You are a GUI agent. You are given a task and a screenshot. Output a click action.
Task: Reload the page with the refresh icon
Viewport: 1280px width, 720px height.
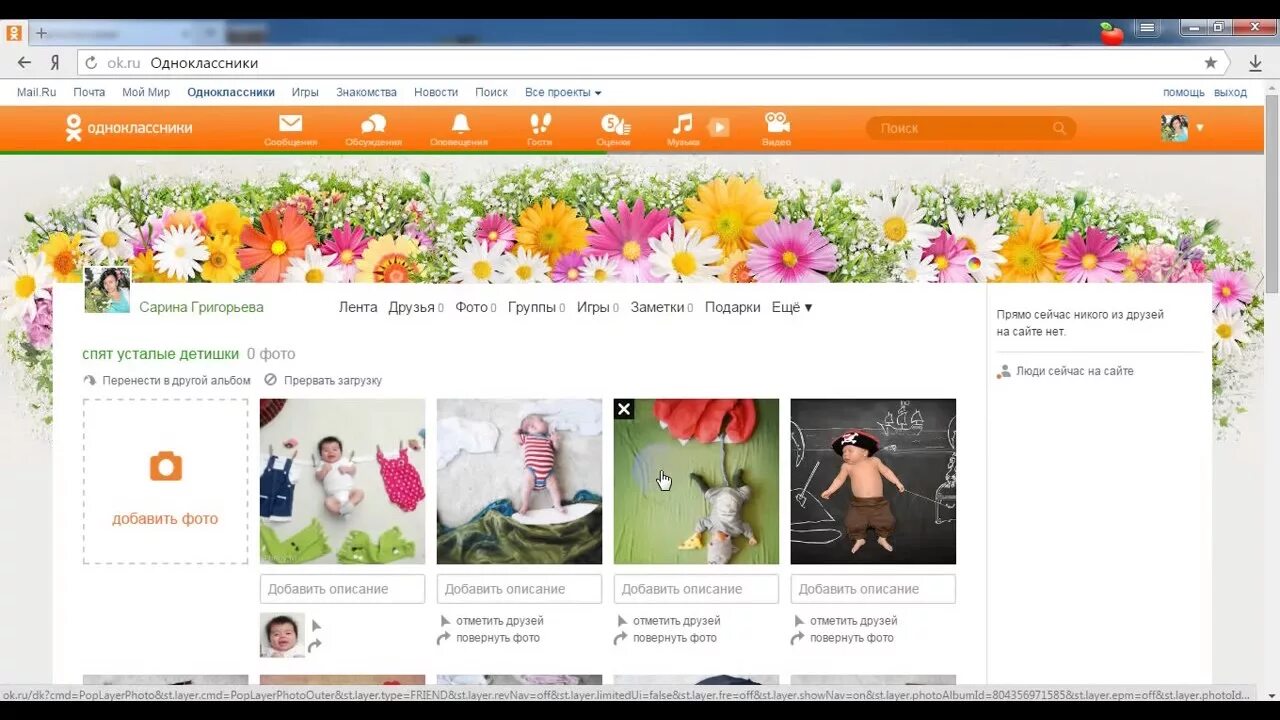[91, 63]
